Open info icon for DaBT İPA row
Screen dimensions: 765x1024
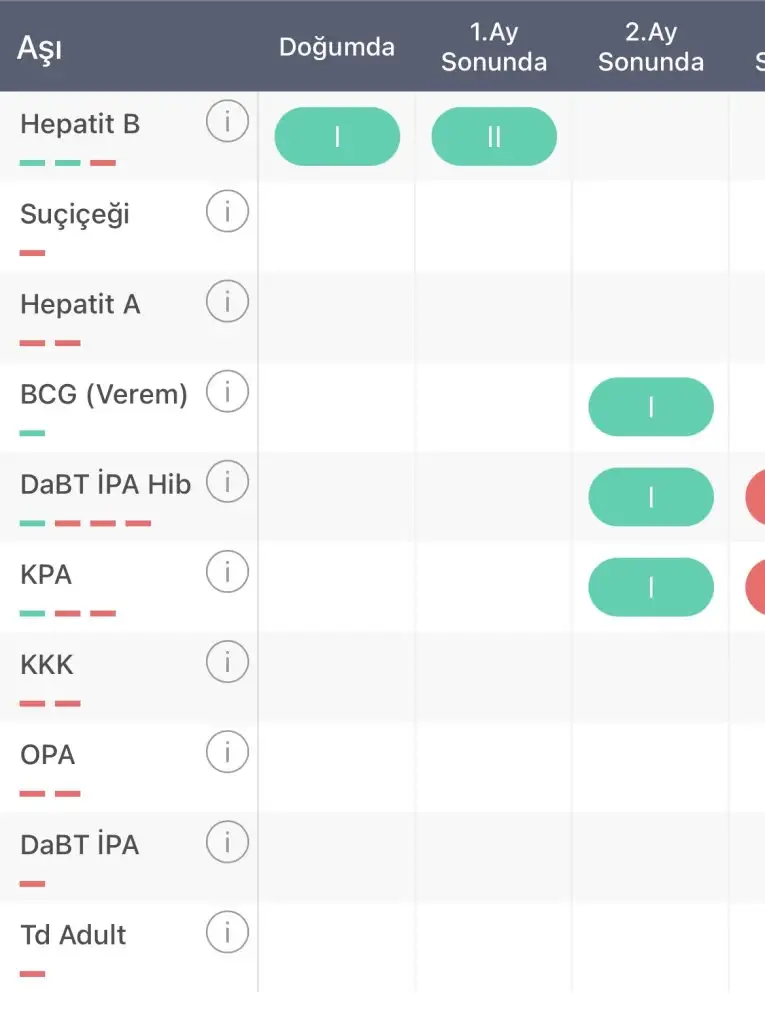(227, 843)
